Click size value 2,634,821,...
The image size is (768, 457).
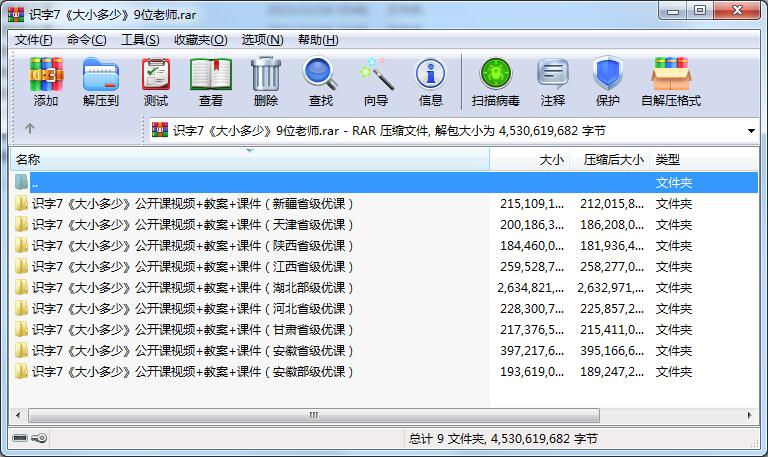coord(530,288)
